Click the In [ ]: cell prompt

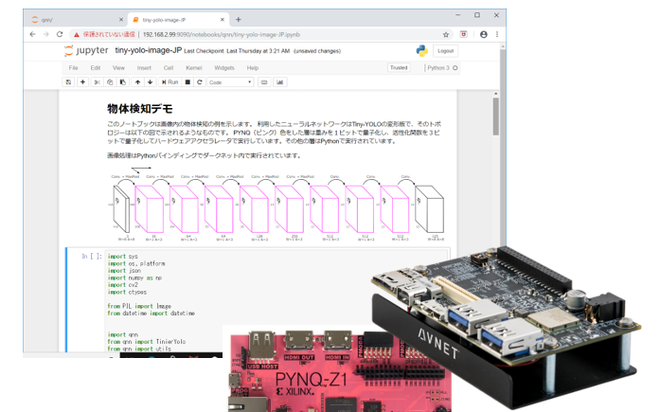[92, 256]
